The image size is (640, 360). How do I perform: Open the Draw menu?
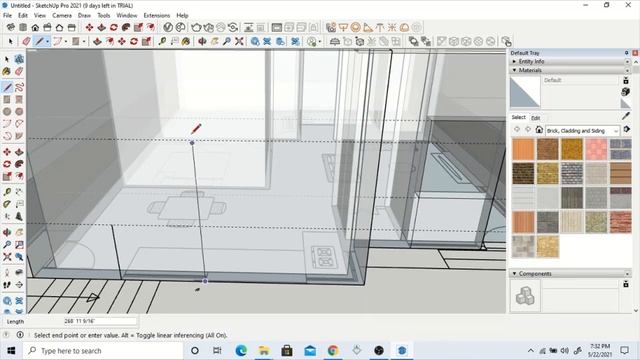[84, 16]
